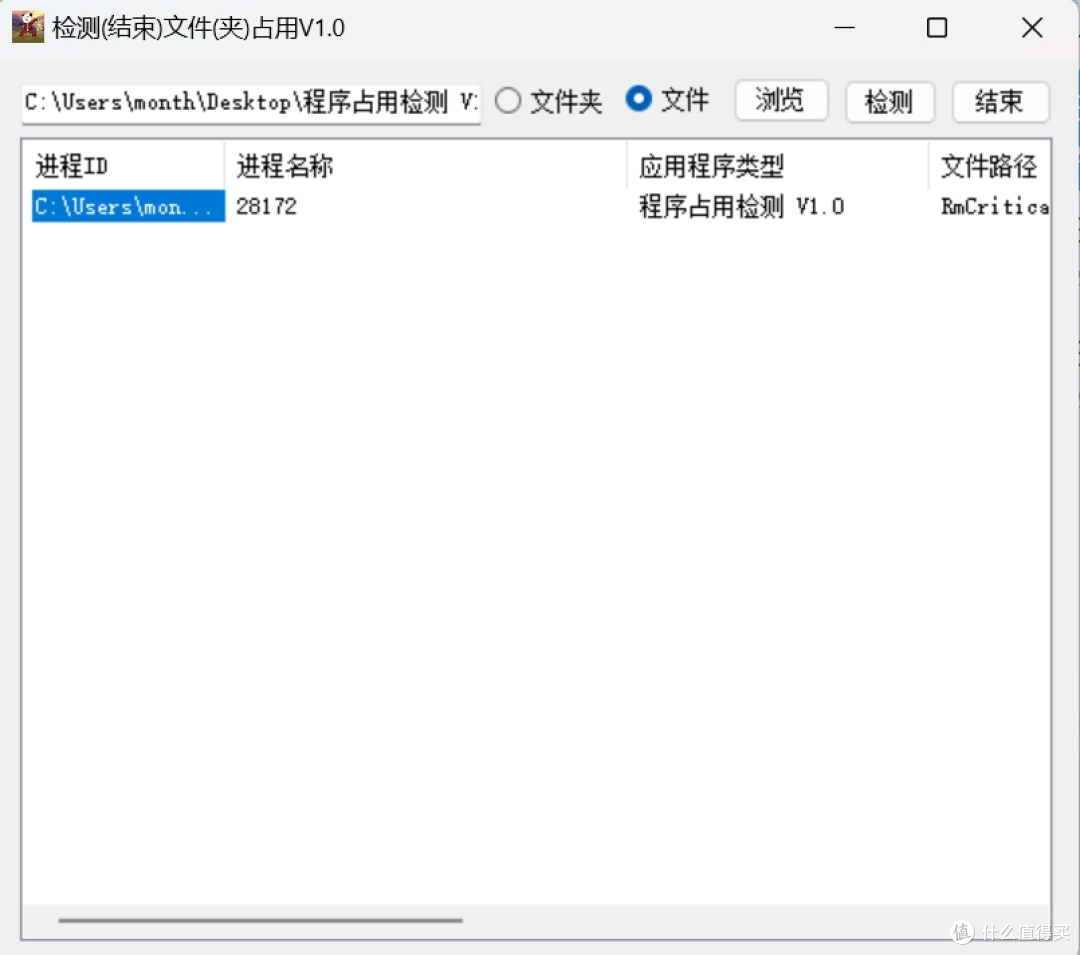This screenshot has width=1080, height=955.
Task: Sort by the 进程名称 column header
Action: coord(426,166)
